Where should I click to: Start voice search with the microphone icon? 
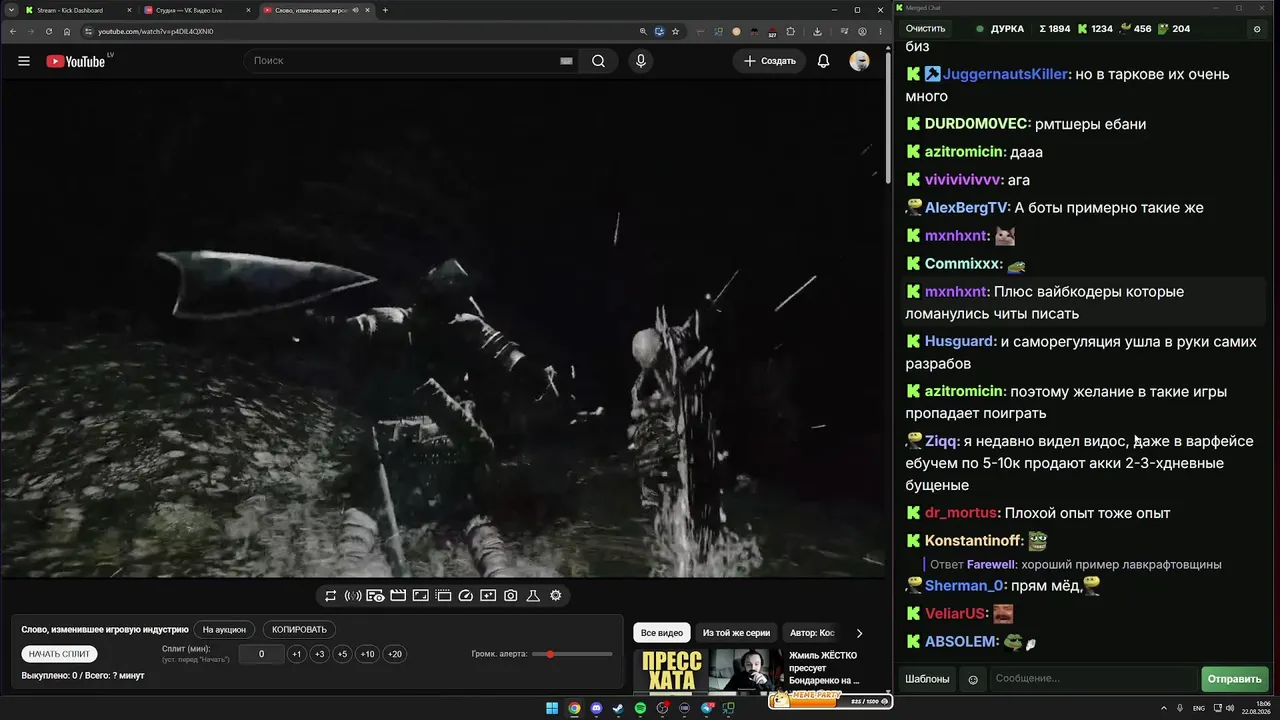point(641,61)
